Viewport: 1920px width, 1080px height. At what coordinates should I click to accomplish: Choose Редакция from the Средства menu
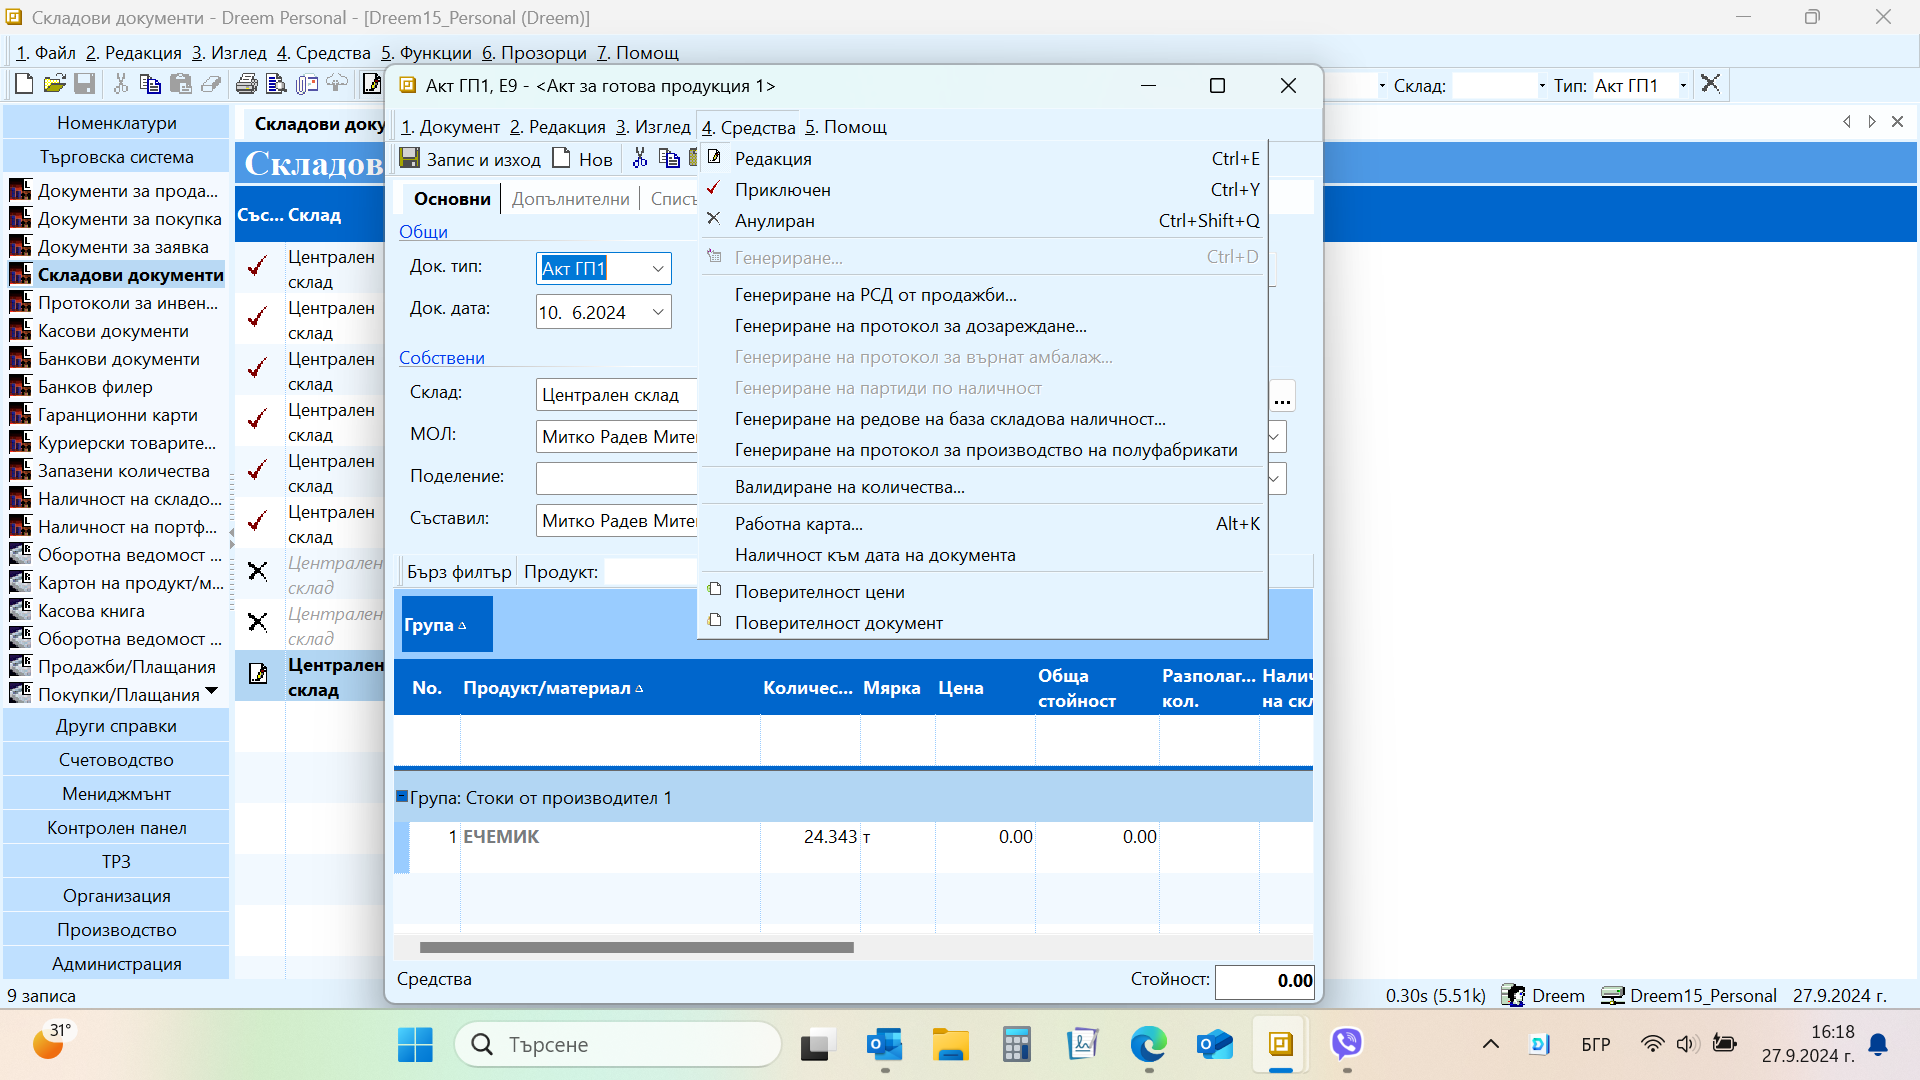(983, 158)
